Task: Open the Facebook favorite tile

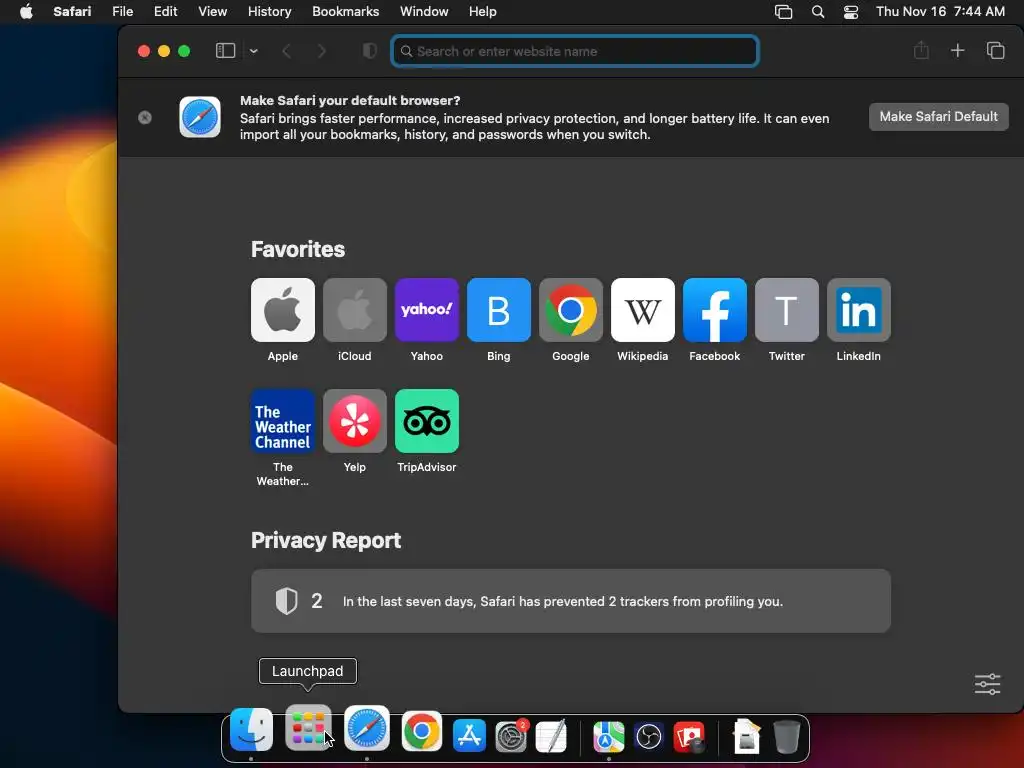Action: pyautogui.click(x=714, y=310)
